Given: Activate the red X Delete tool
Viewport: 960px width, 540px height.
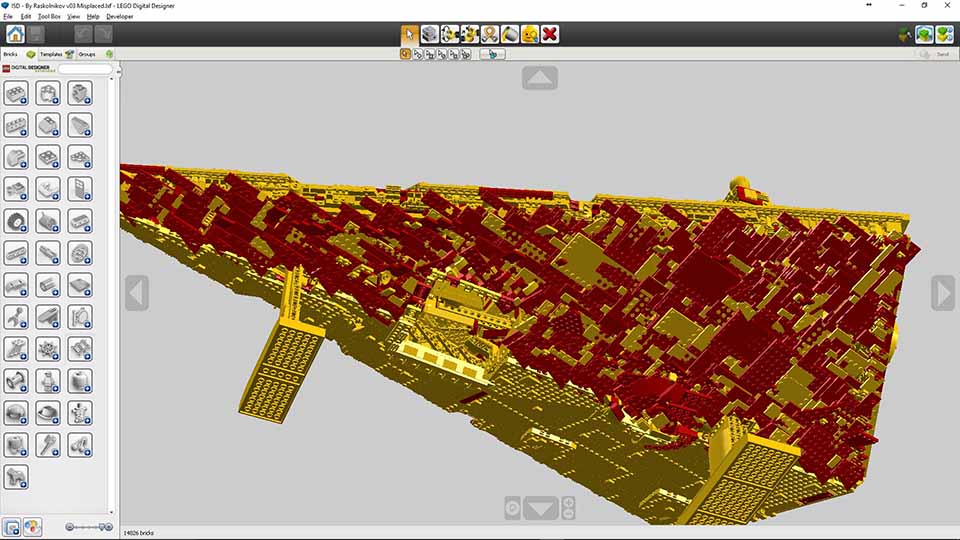Looking at the screenshot, I should pyautogui.click(x=550, y=34).
